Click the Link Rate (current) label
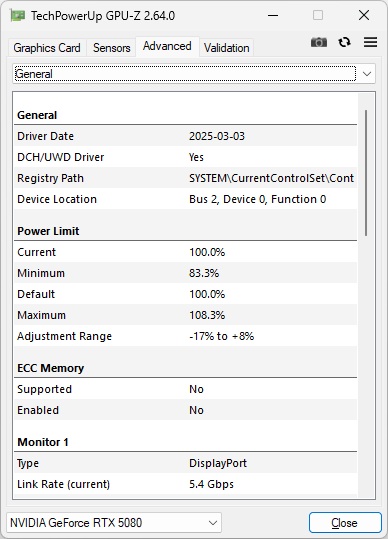 pos(64,484)
